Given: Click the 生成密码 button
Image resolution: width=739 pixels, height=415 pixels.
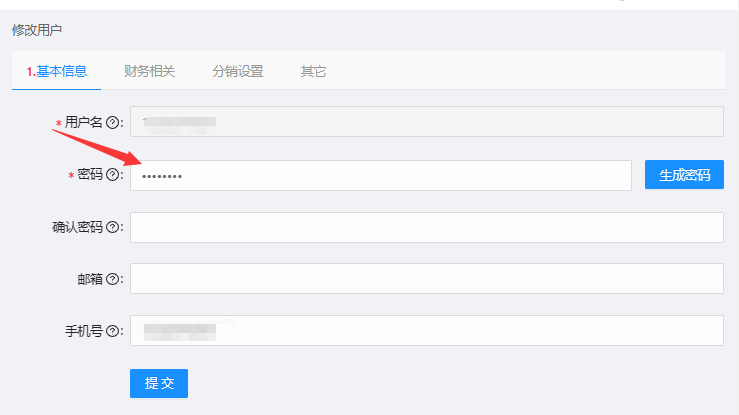Looking at the screenshot, I should click(684, 175).
